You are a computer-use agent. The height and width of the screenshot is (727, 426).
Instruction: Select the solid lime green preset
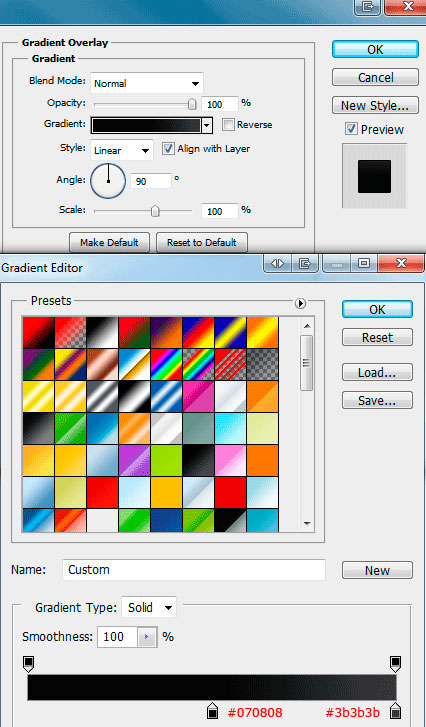pos(166,460)
